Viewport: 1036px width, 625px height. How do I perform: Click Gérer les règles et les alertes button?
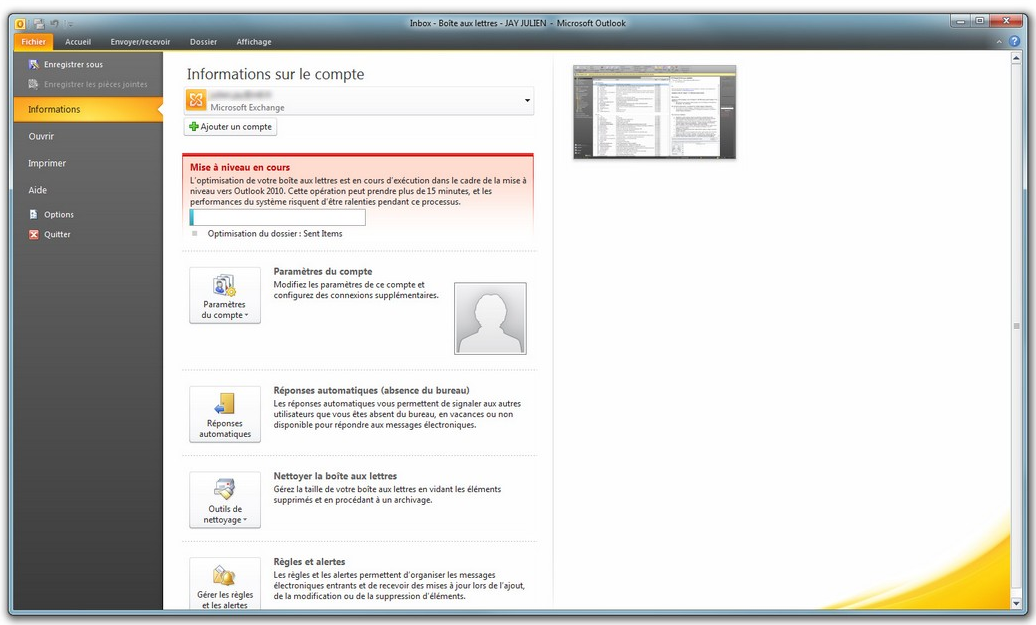click(x=225, y=584)
